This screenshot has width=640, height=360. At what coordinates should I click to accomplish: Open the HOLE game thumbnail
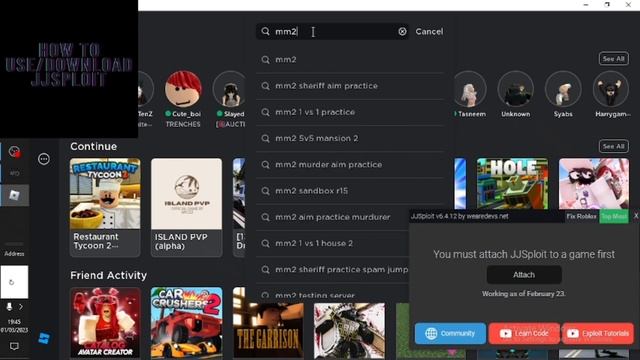(x=512, y=184)
